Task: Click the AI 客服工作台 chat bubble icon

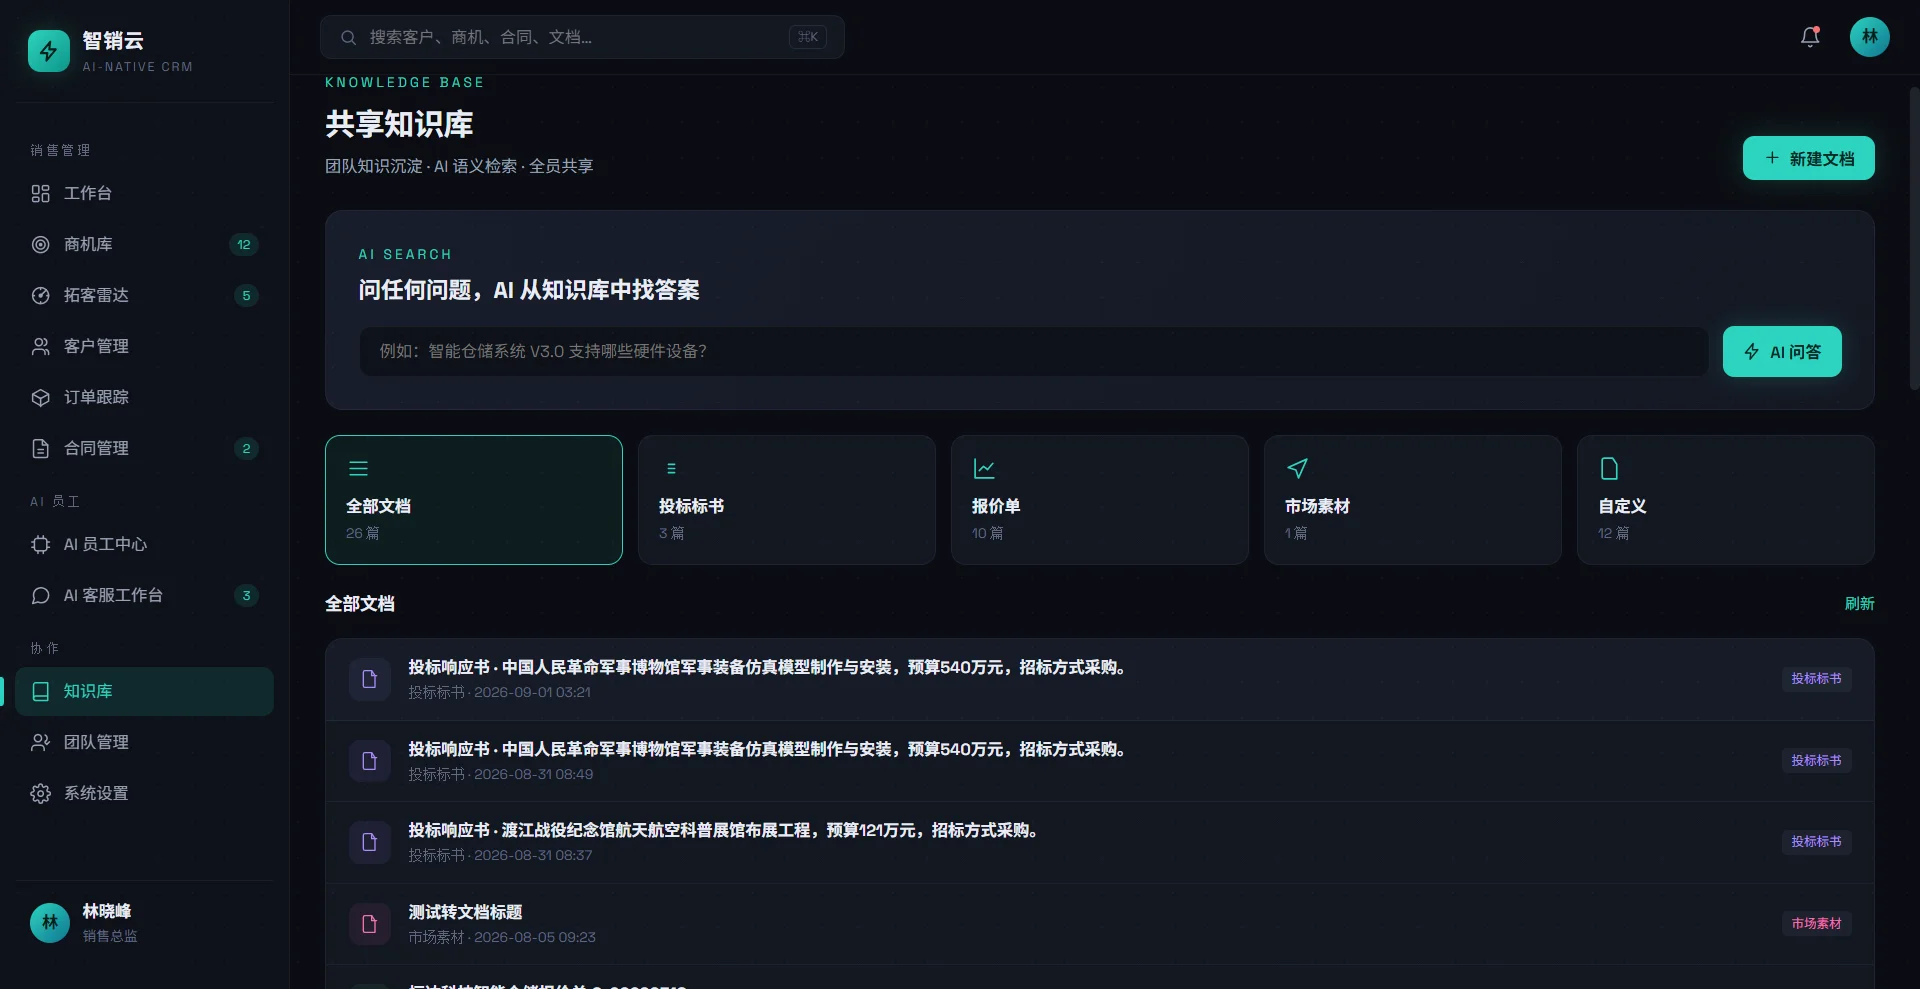Action: pos(40,595)
